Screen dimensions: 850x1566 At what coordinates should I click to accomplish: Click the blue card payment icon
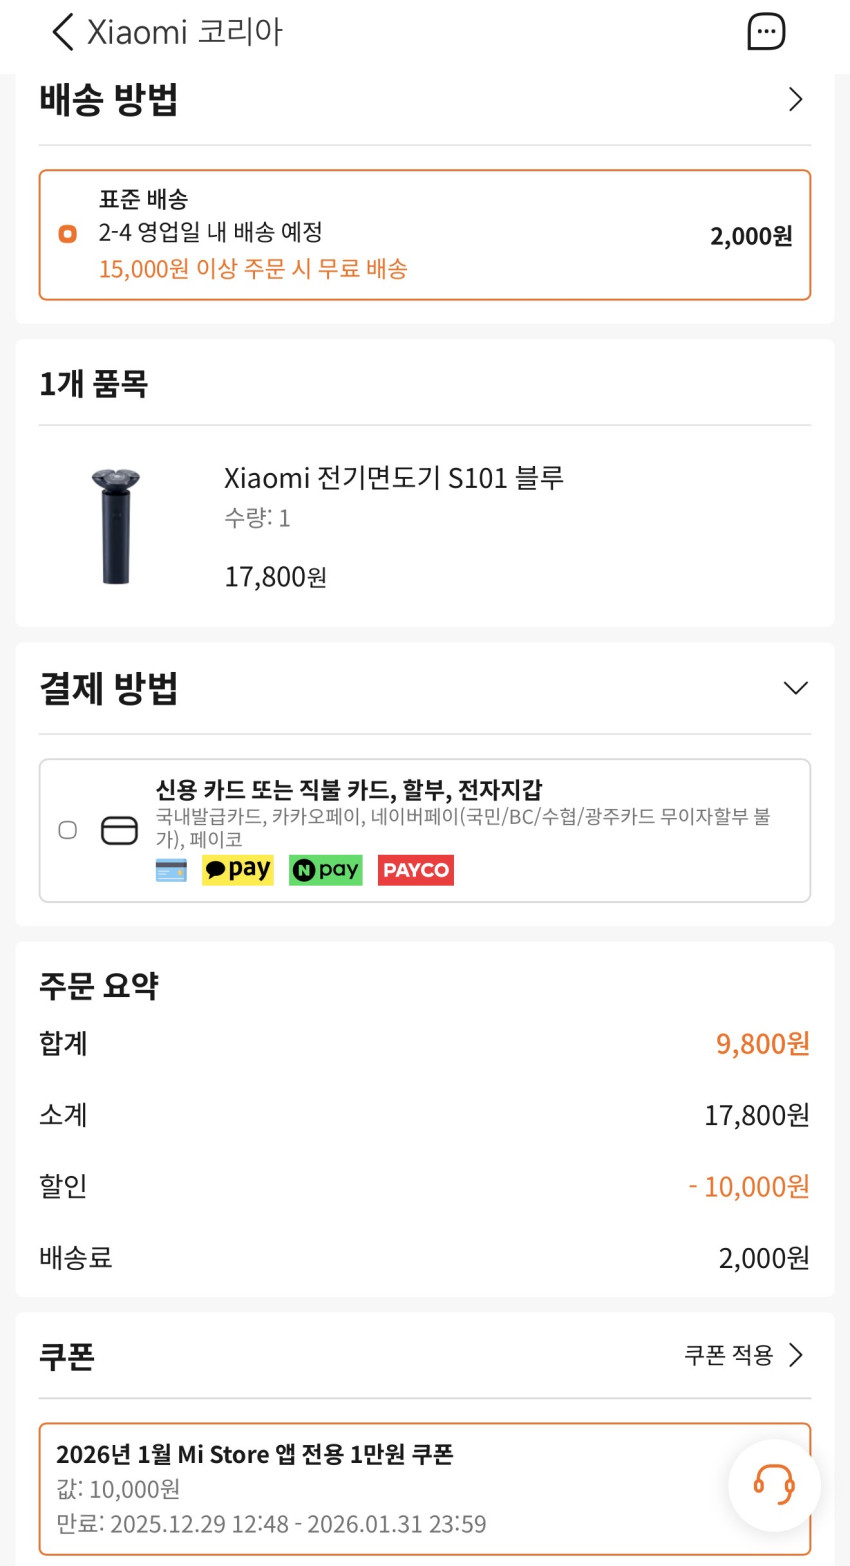[171, 870]
